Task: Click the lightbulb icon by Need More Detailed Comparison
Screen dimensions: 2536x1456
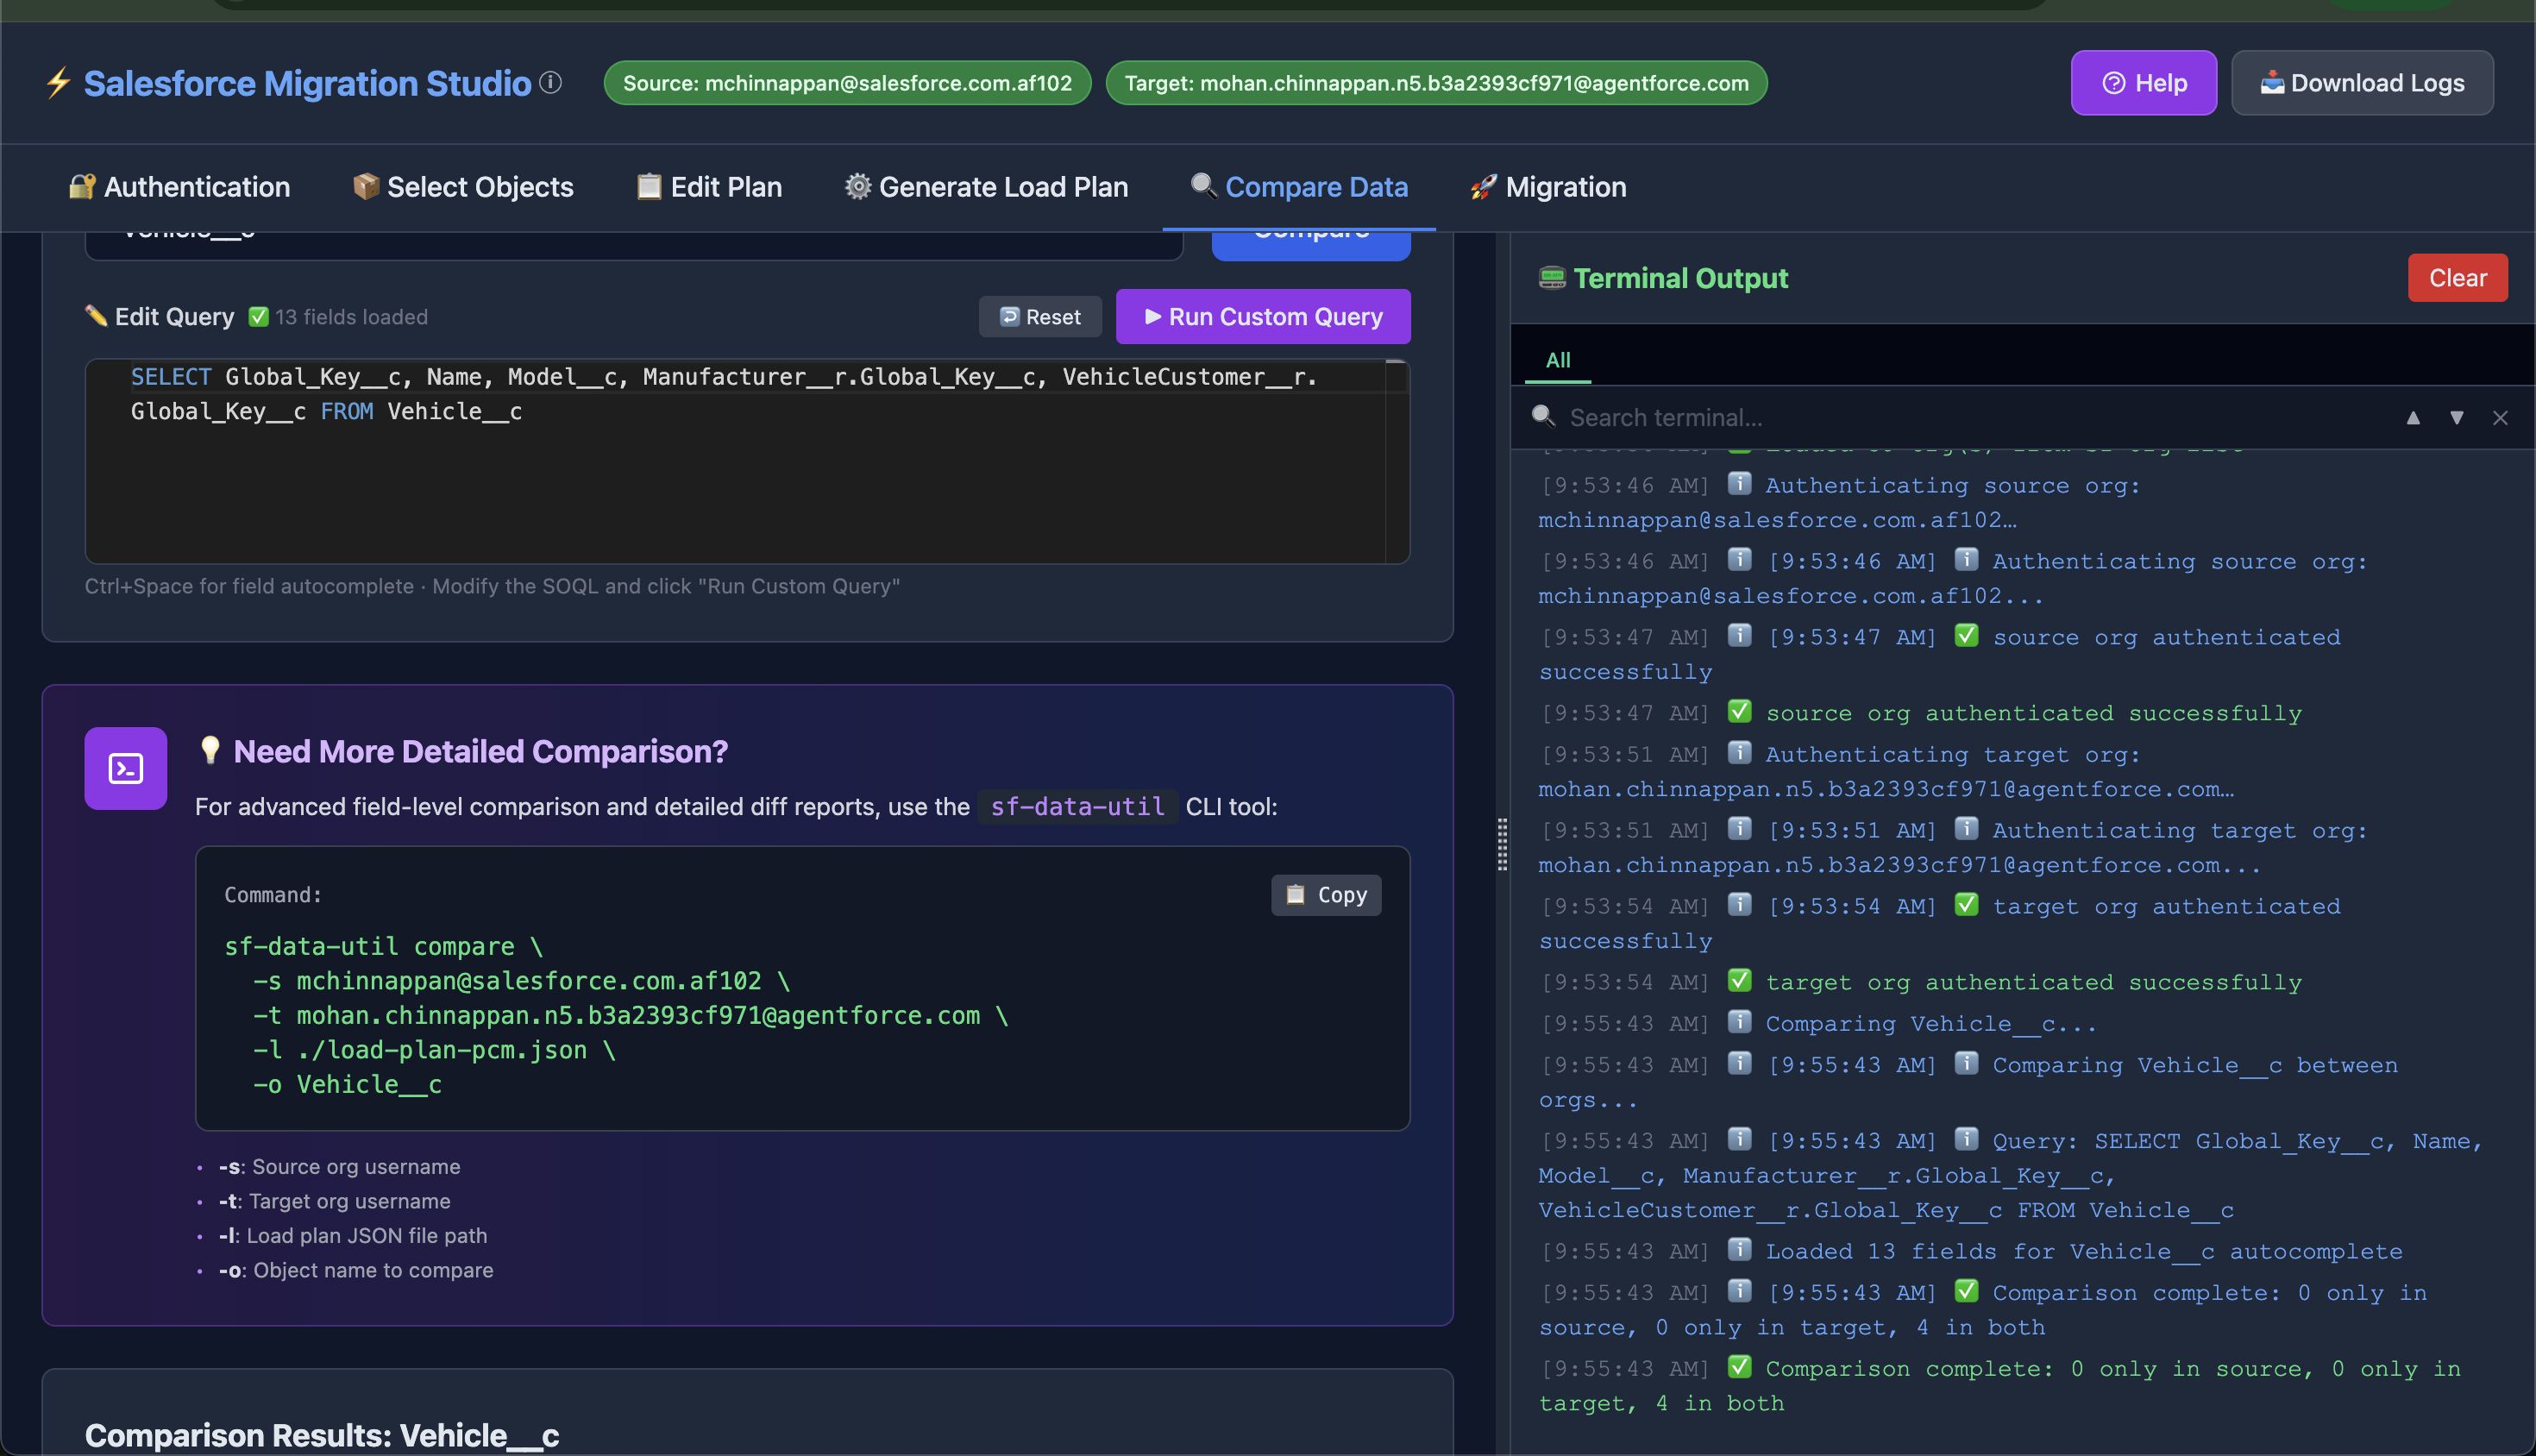Action: click(210, 750)
